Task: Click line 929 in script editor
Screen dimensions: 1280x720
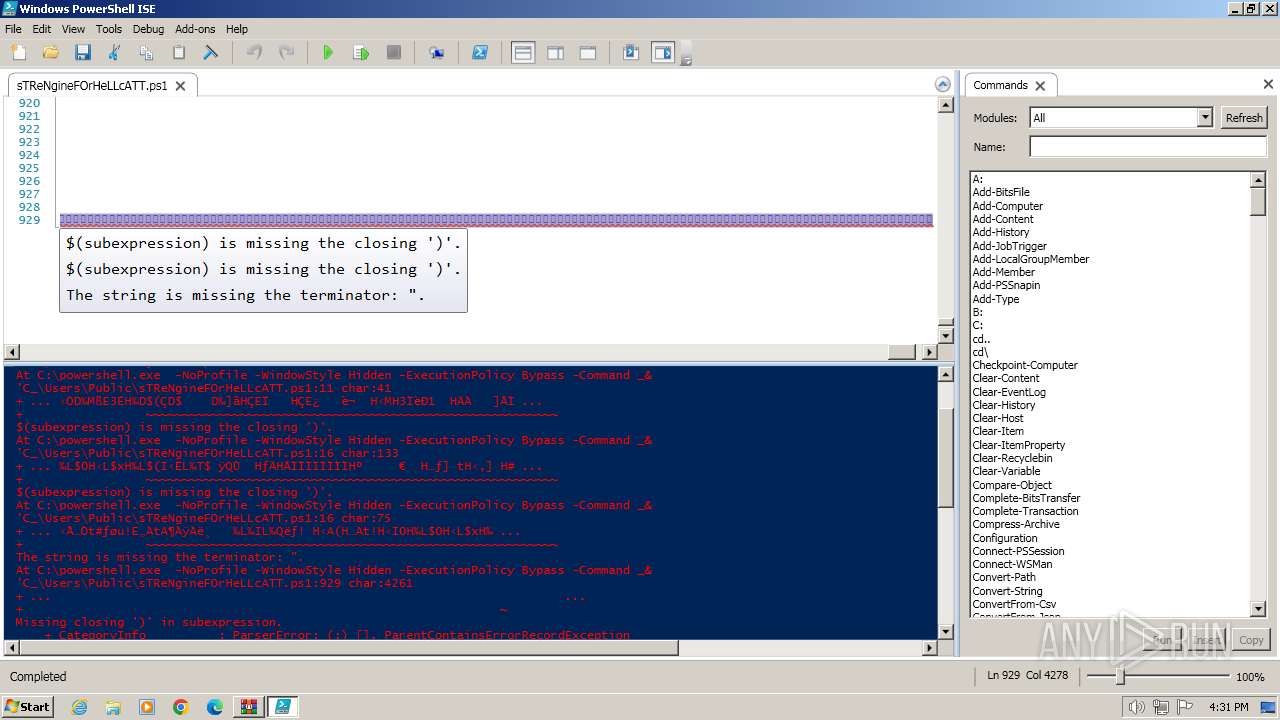Action: click(x=496, y=220)
